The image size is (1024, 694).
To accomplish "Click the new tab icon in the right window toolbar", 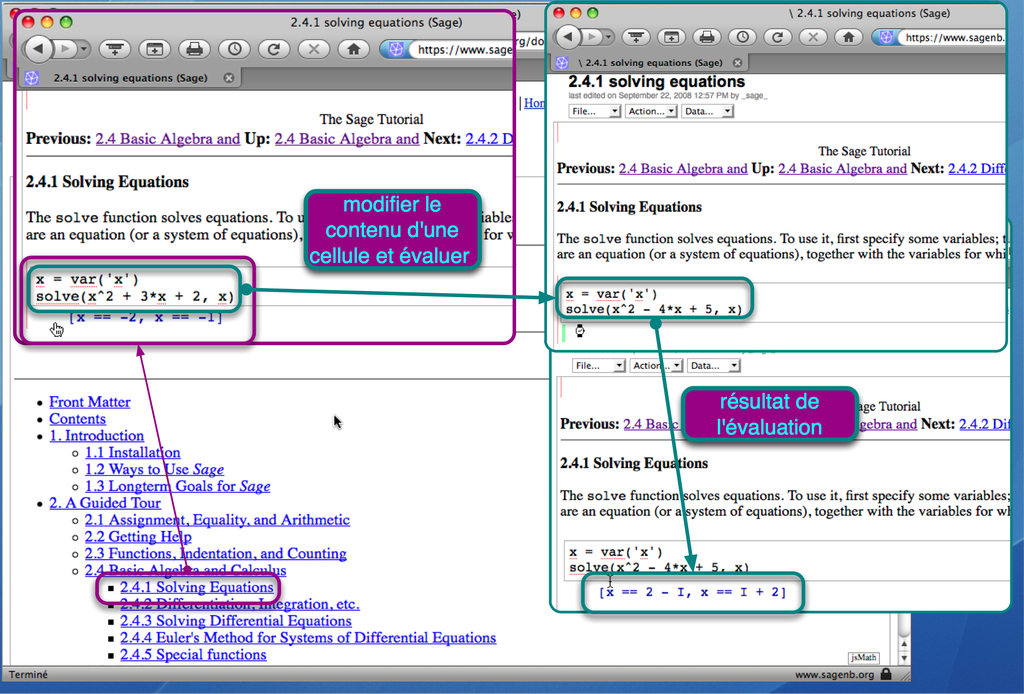I will (671, 37).
